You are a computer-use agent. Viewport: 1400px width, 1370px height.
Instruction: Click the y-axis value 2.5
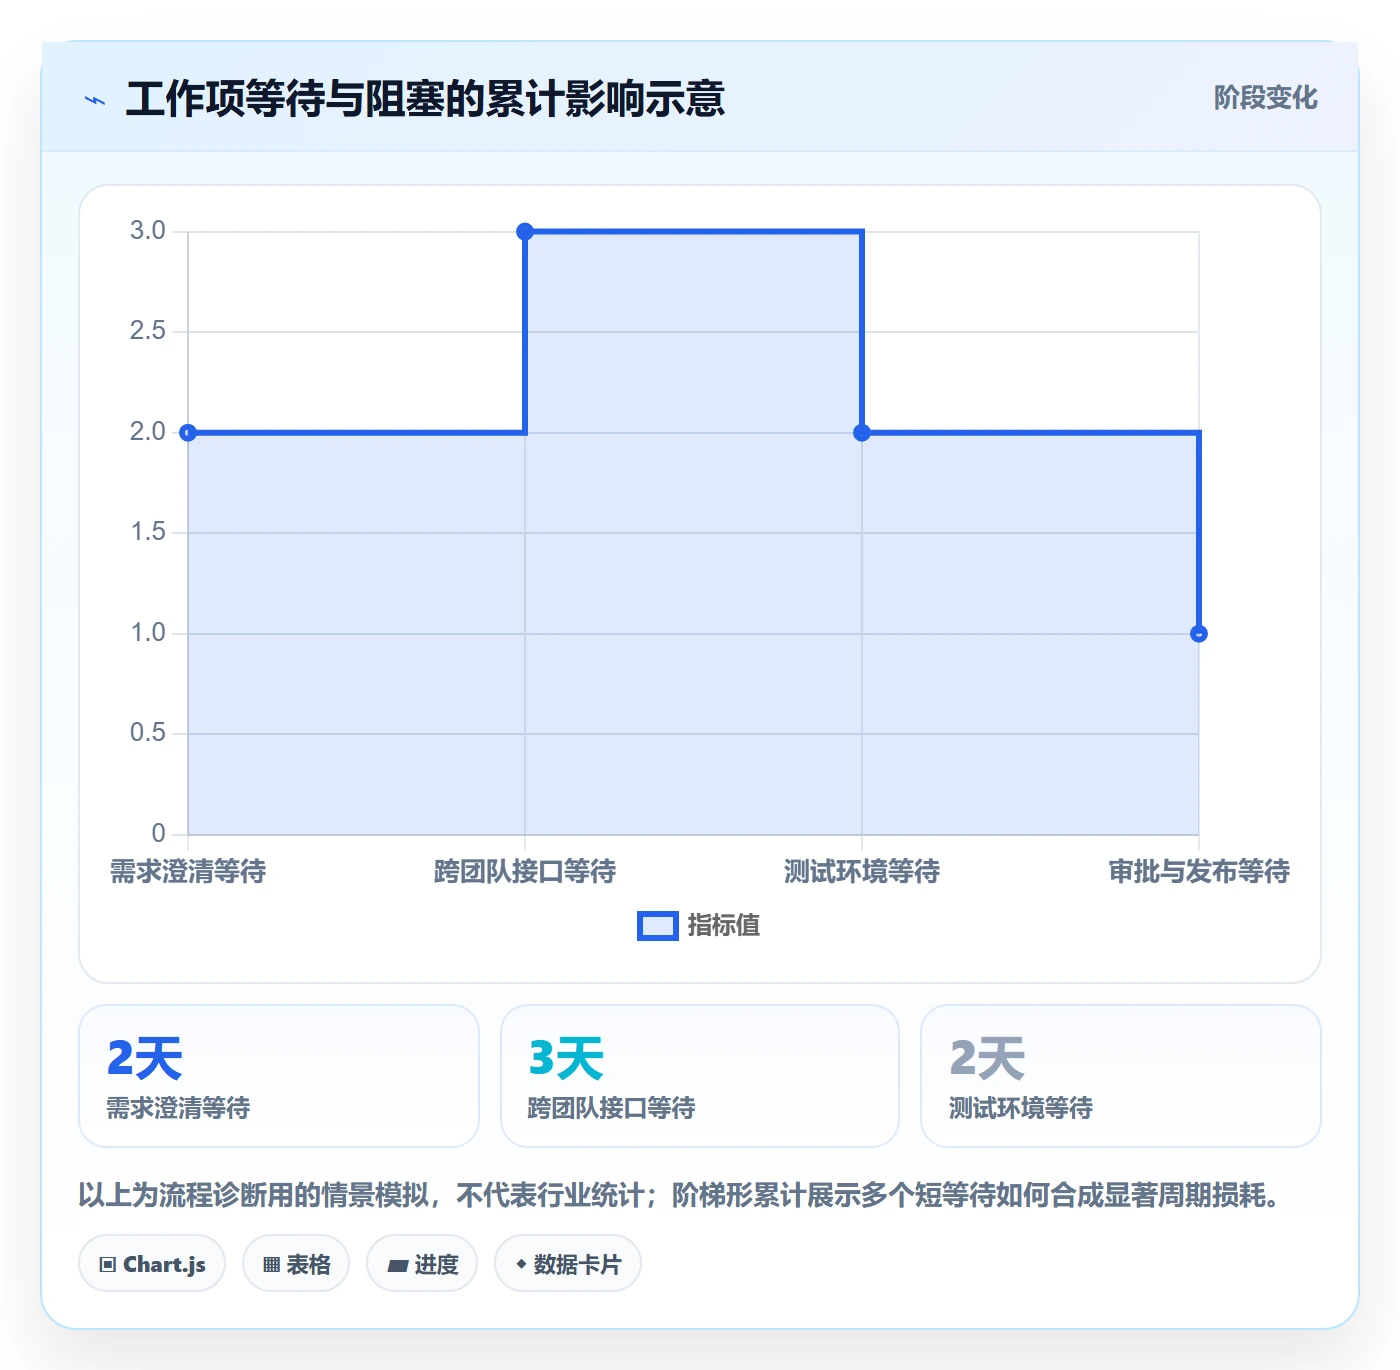coord(148,331)
